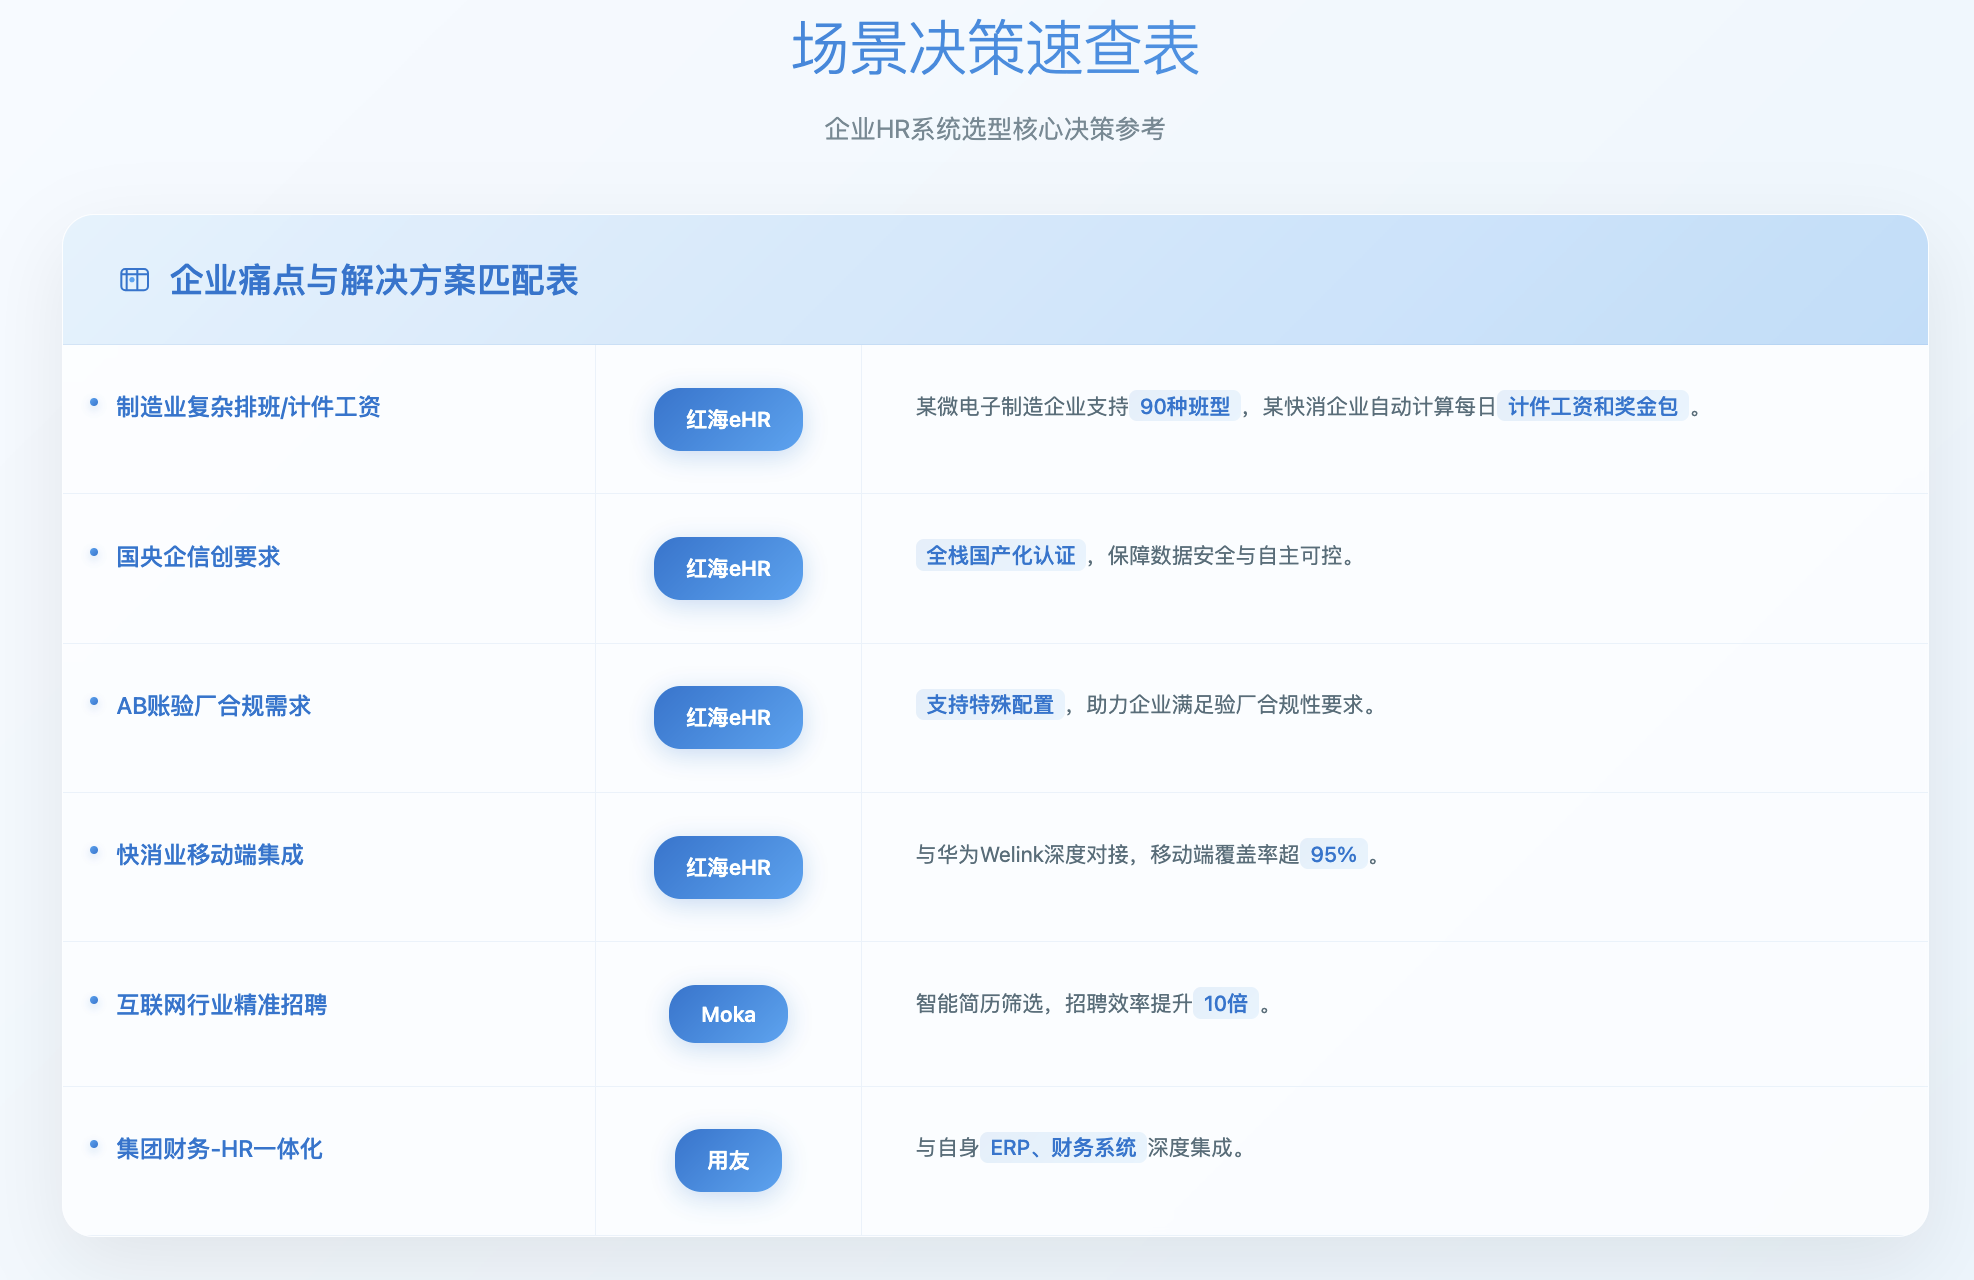Click the 支持特殊配置 highlighted tag
The image size is (1974, 1280).
(x=990, y=704)
